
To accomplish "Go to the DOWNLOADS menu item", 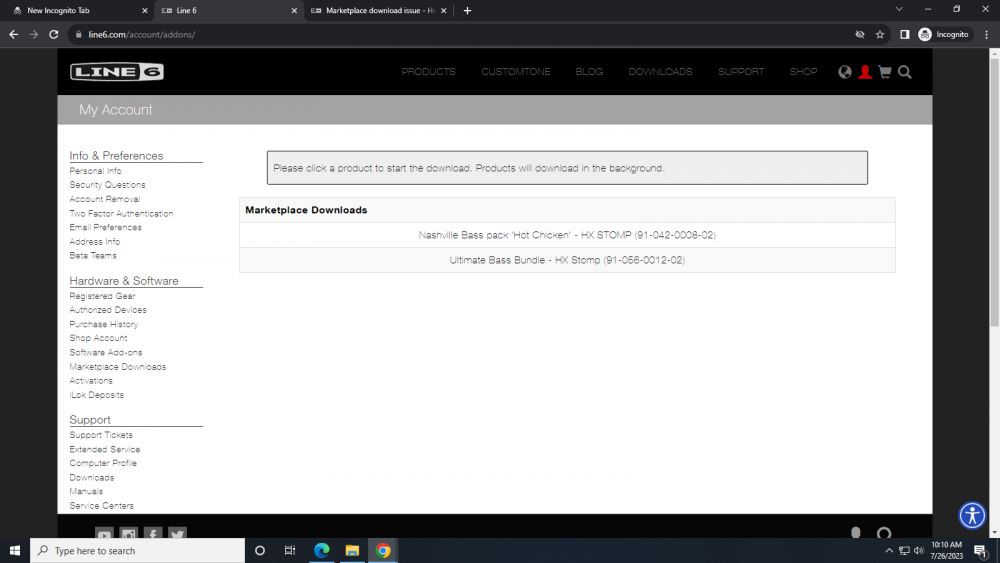I will [x=660, y=72].
